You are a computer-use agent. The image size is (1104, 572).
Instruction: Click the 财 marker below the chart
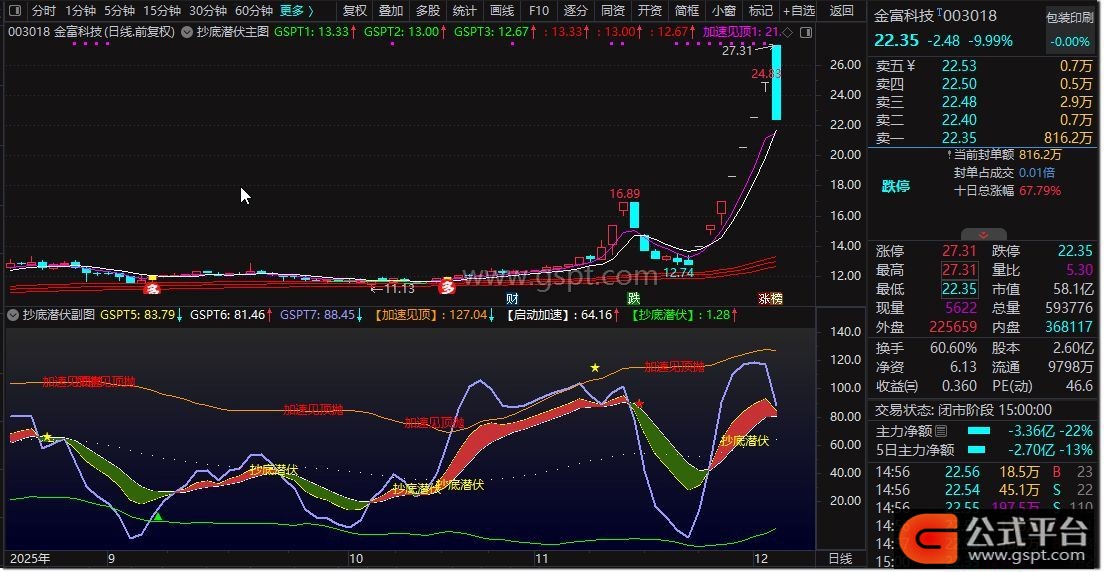512,299
